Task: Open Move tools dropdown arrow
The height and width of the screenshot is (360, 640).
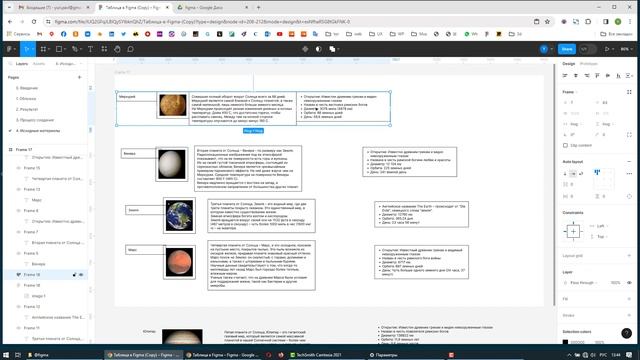Action: point(33,49)
